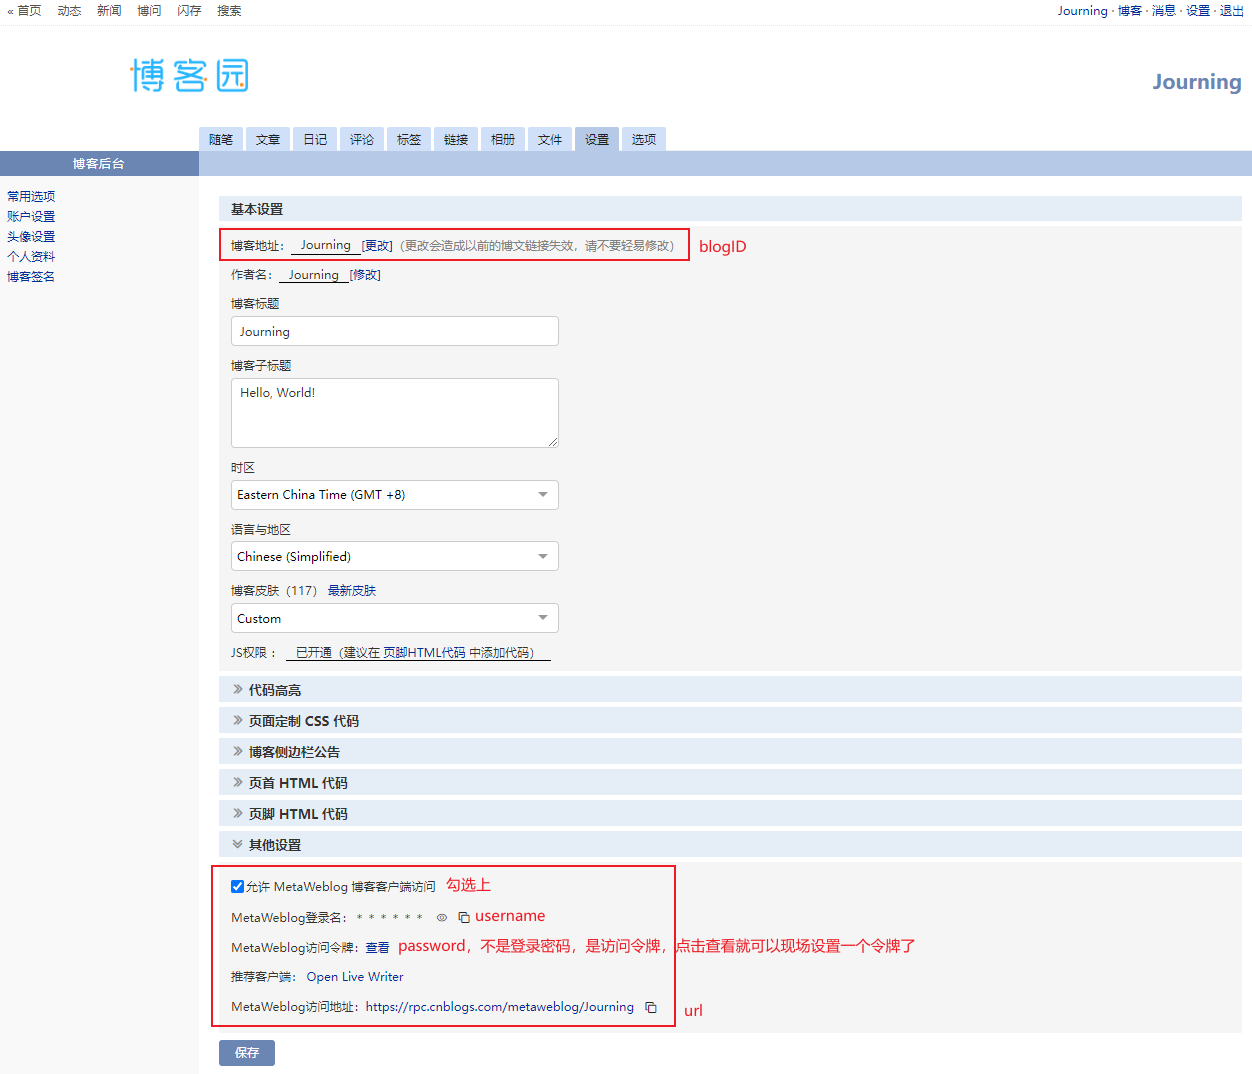The image size is (1252, 1074).
Task: Switch to the 文件 tab
Action: [550, 140]
